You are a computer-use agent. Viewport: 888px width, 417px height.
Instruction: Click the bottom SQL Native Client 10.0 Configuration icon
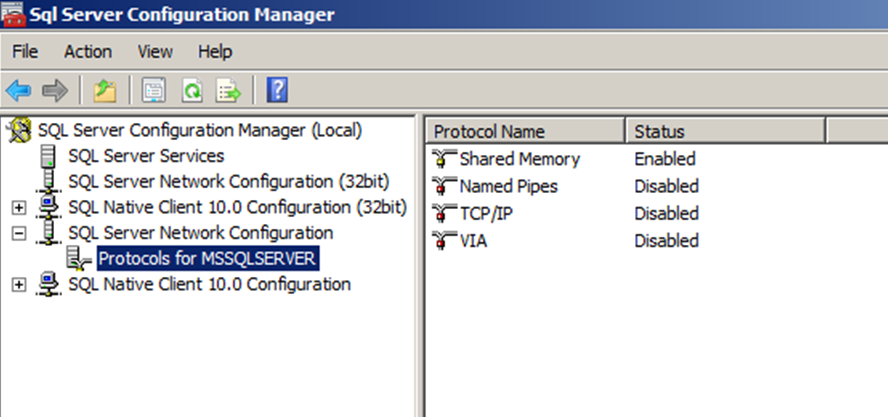coord(49,284)
